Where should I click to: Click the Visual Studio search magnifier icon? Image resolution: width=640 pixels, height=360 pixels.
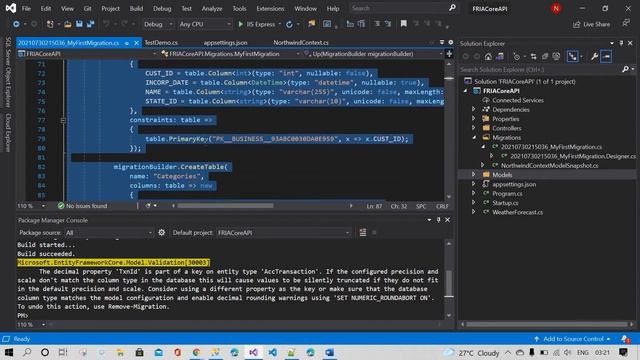[x=452, y=8]
